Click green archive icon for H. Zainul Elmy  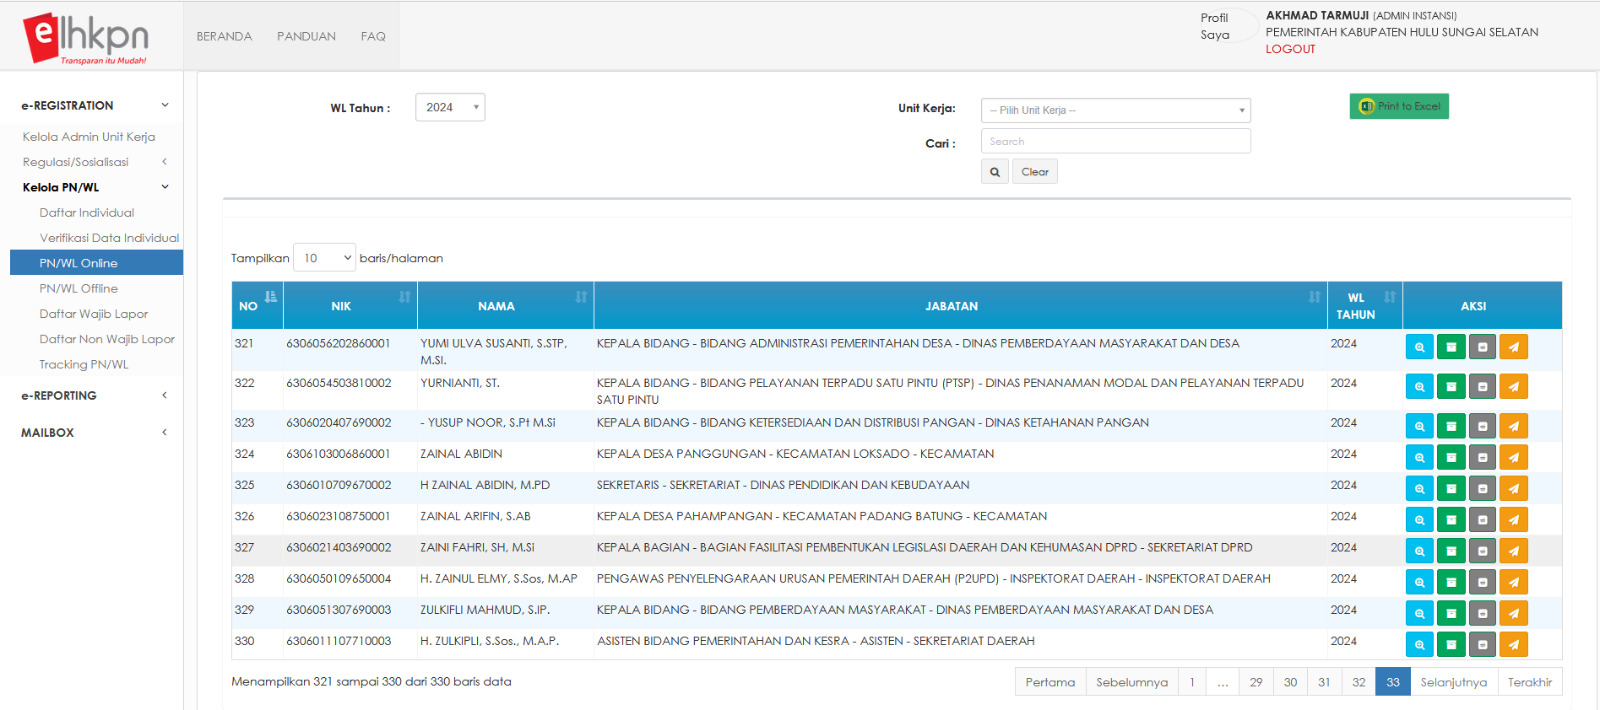click(1450, 582)
